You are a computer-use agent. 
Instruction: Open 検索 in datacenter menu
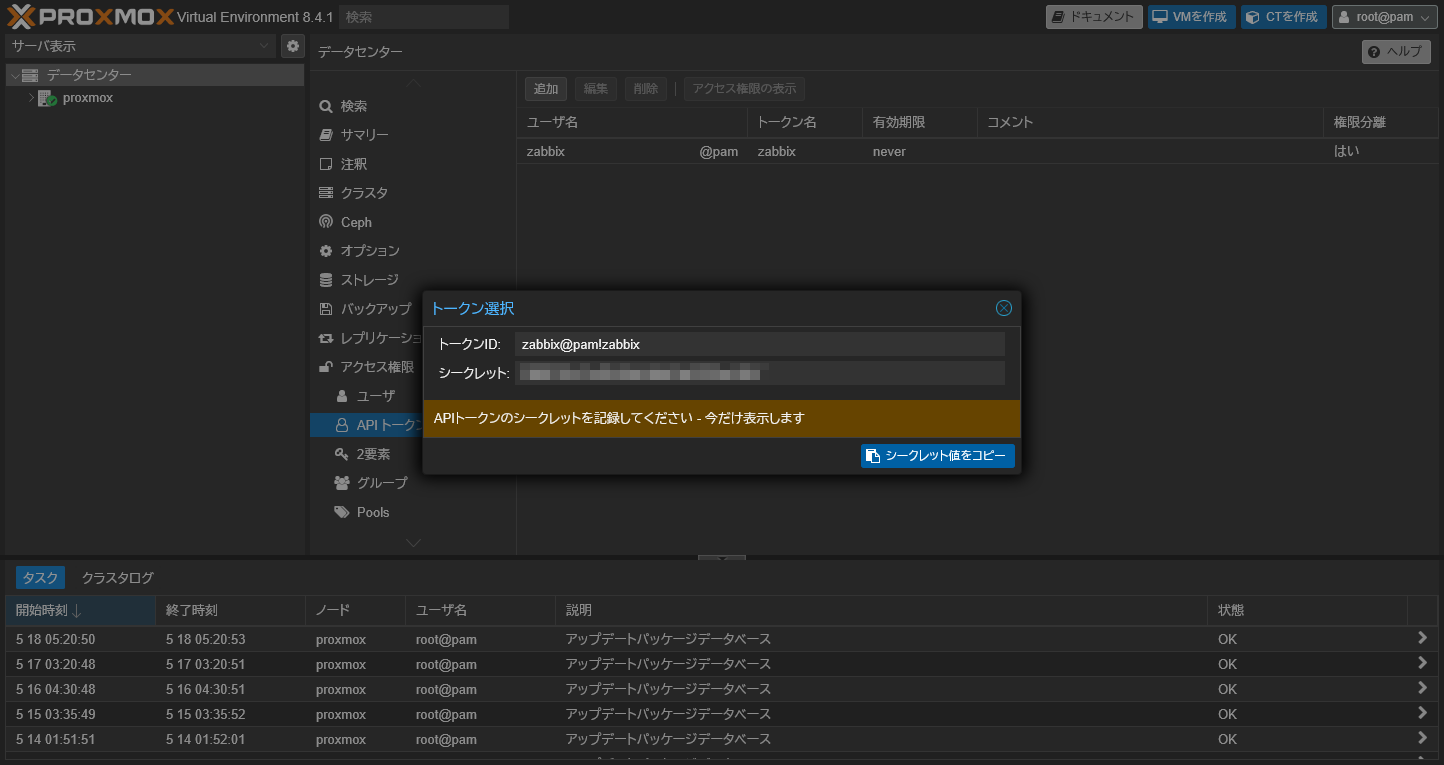coord(353,106)
